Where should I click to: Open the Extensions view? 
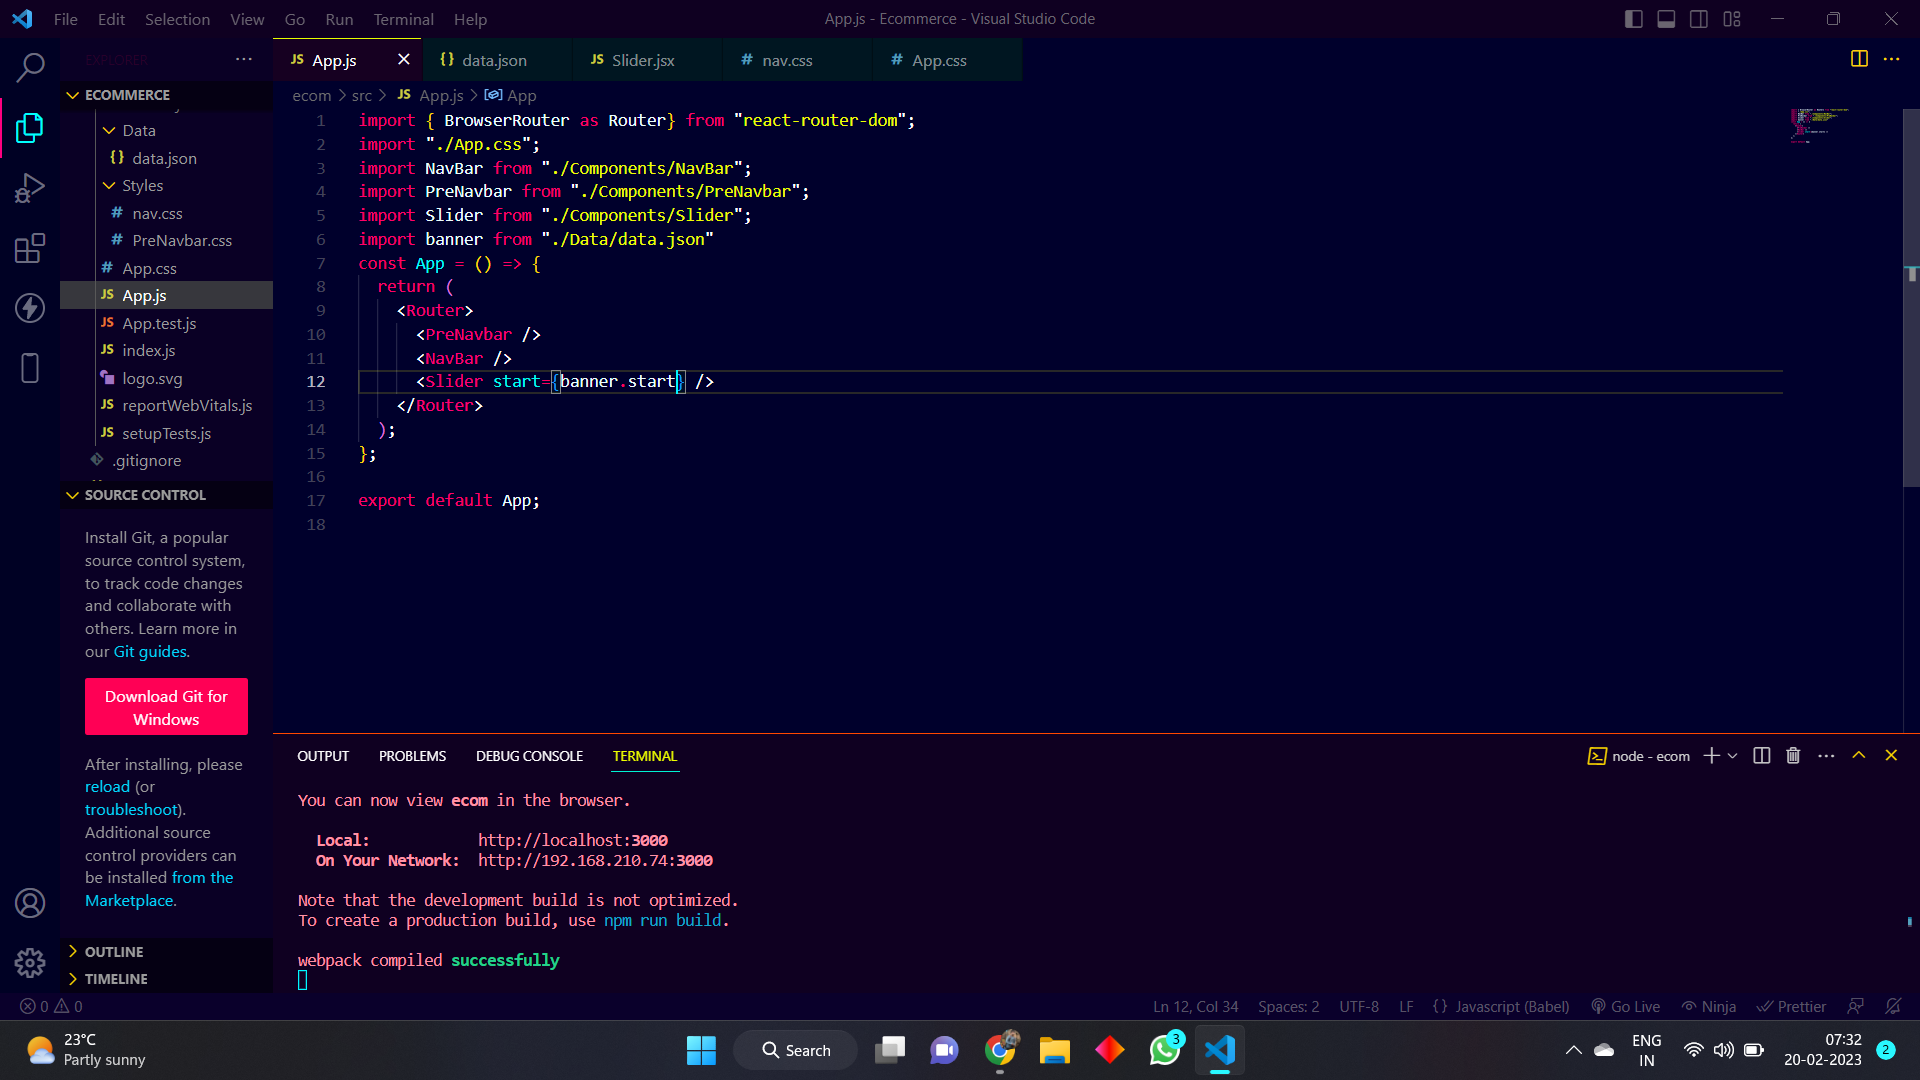coord(30,247)
